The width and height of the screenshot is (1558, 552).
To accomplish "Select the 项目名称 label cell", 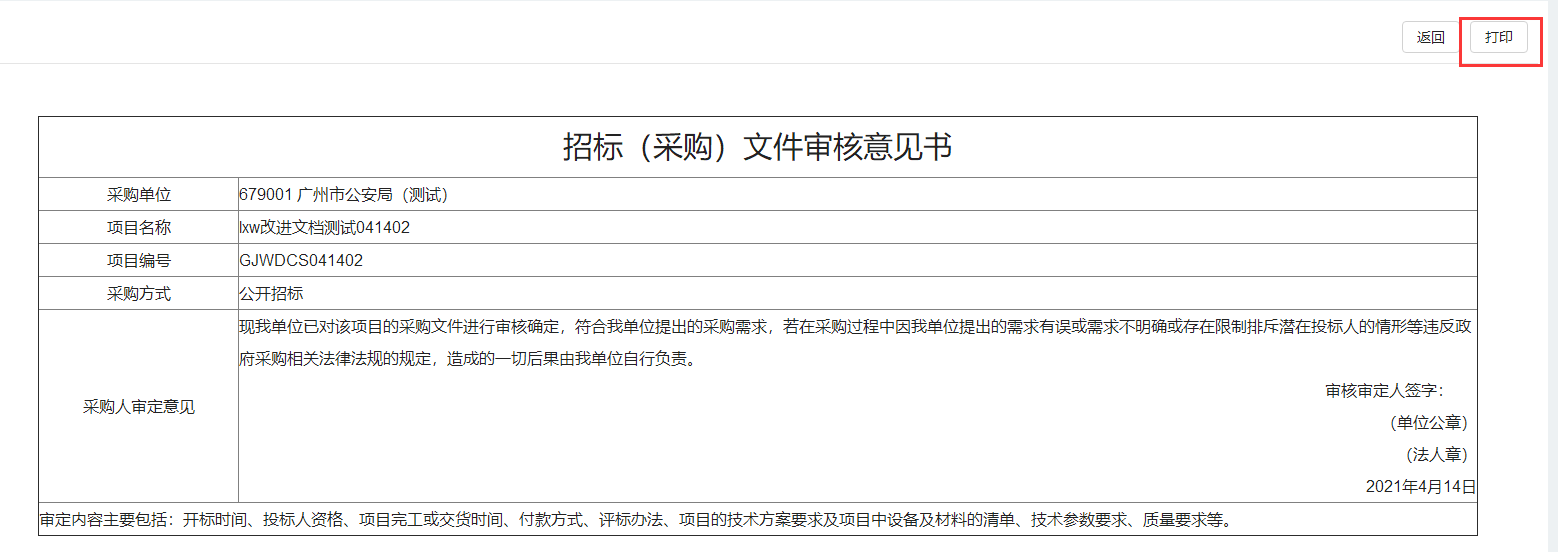I will coord(139,227).
